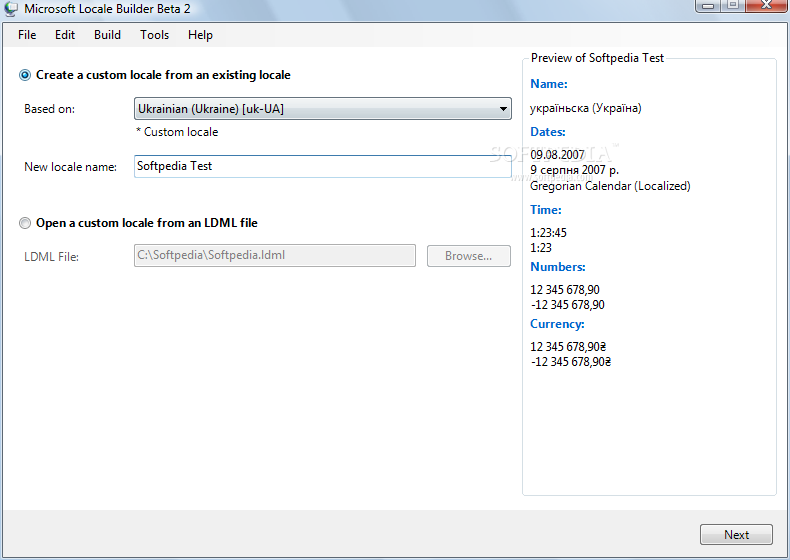Click the time value '1:23:45'
790x560 pixels.
tap(548, 233)
